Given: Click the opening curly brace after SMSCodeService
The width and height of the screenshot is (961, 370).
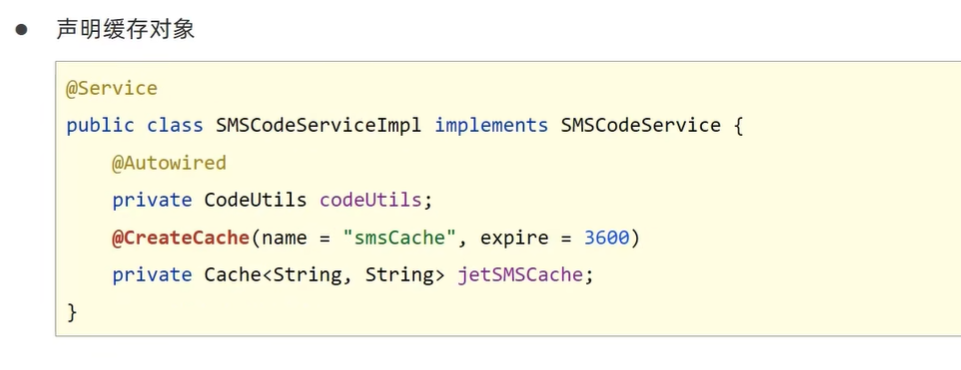Looking at the screenshot, I should (x=738, y=127).
